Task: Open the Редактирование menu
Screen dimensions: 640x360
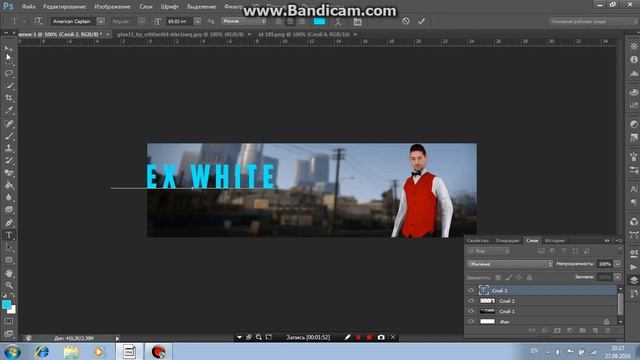Action: click(x=64, y=7)
